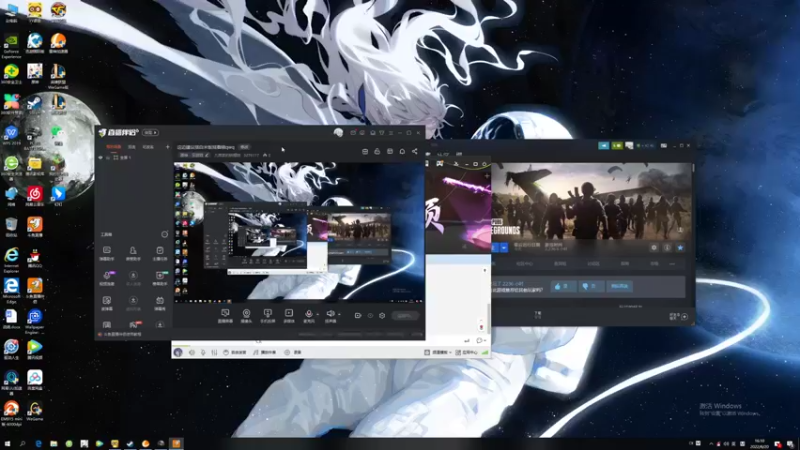Open the toolbox settings circle icon
Viewport: 800px width, 450px height.
(164, 234)
